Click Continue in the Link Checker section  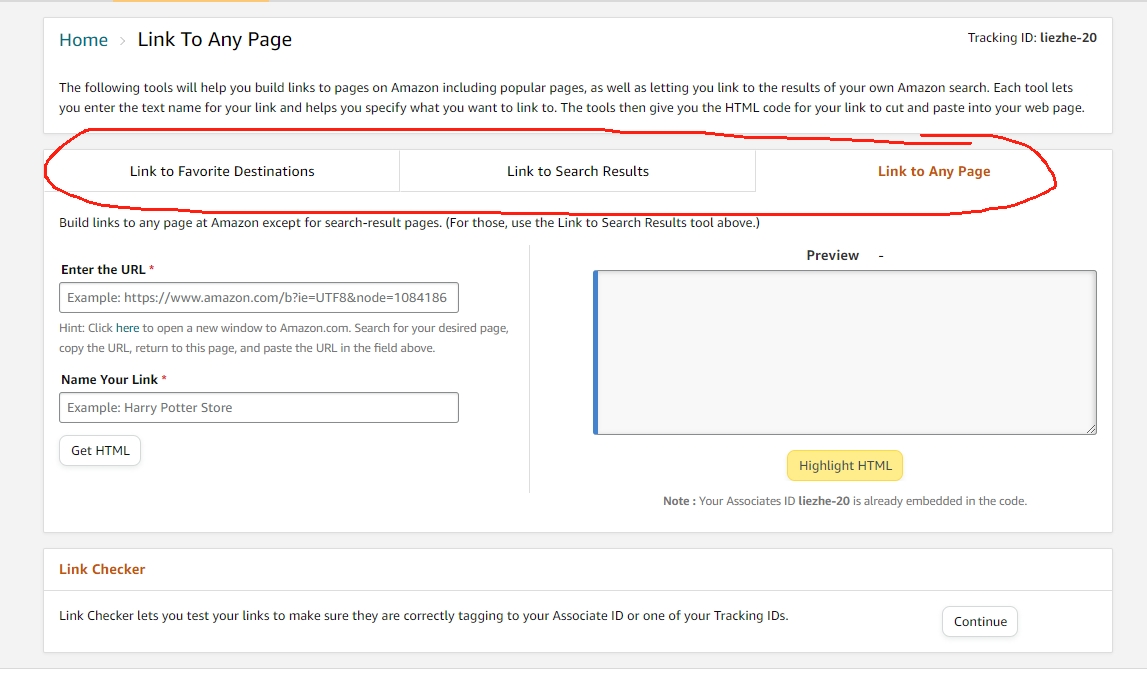[979, 621]
